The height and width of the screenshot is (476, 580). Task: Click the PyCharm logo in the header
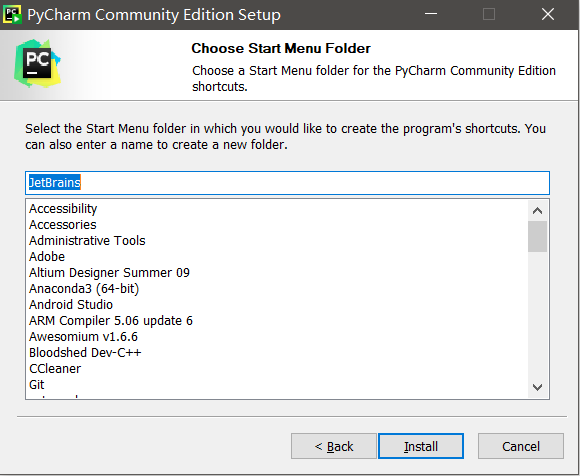coord(37,64)
